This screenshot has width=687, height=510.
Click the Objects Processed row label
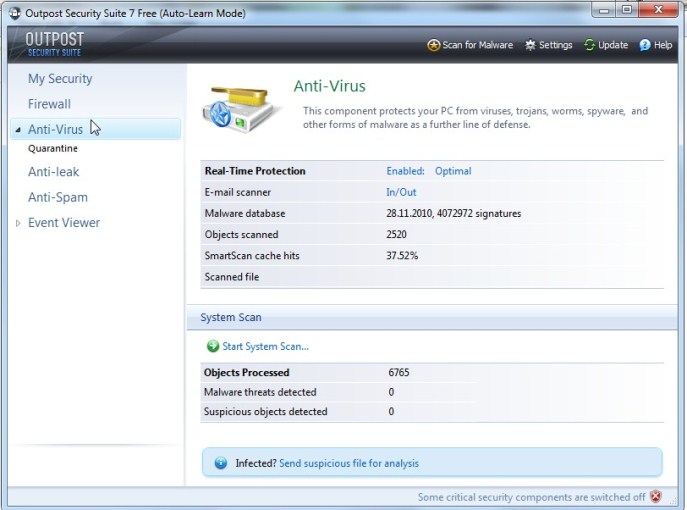pyautogui.click(x=246, y=372)
